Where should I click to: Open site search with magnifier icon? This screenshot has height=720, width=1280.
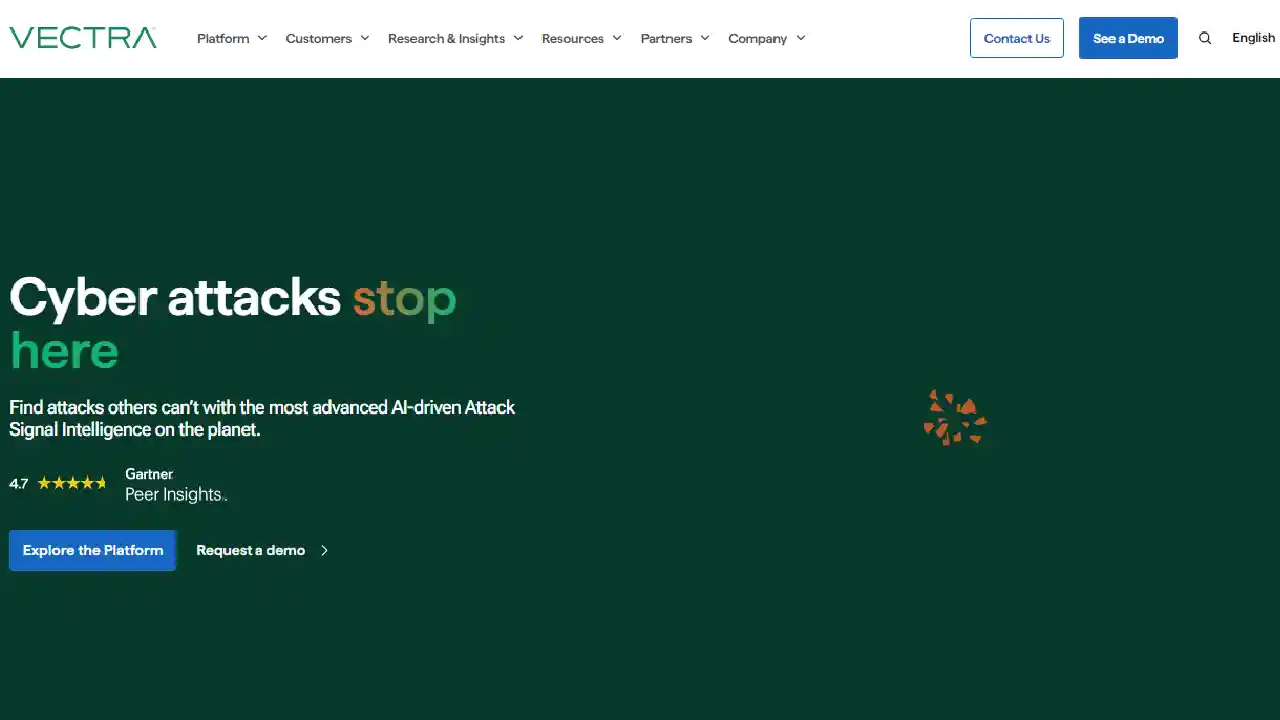click(x=1205, y=38)
